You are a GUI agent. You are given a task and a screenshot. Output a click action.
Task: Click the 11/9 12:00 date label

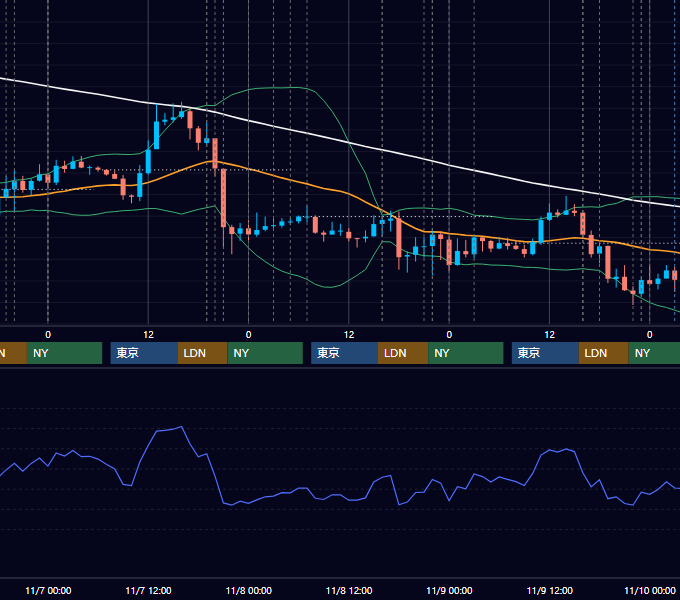click(549, 590)
